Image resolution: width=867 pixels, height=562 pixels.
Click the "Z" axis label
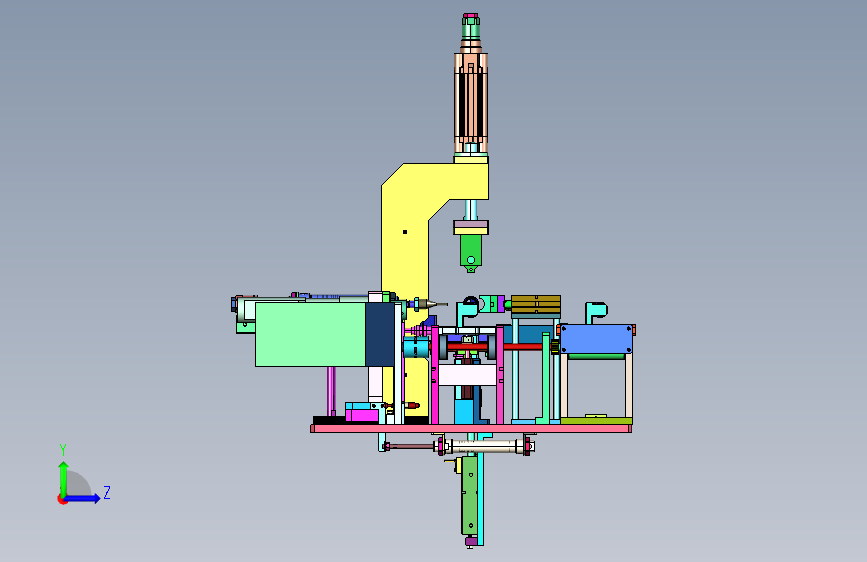[x=107, y=492]
